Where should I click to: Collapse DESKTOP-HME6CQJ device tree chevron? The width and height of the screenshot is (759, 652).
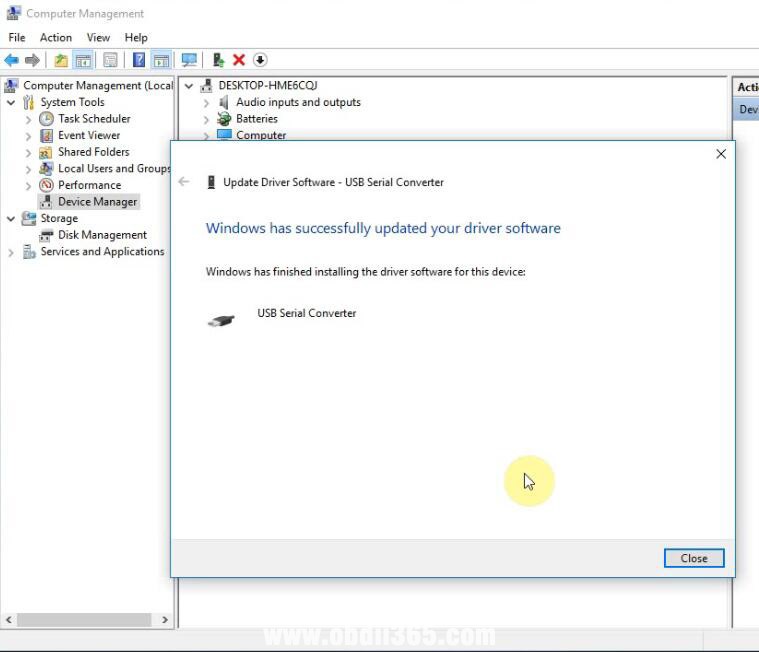(x=189, y=86)
